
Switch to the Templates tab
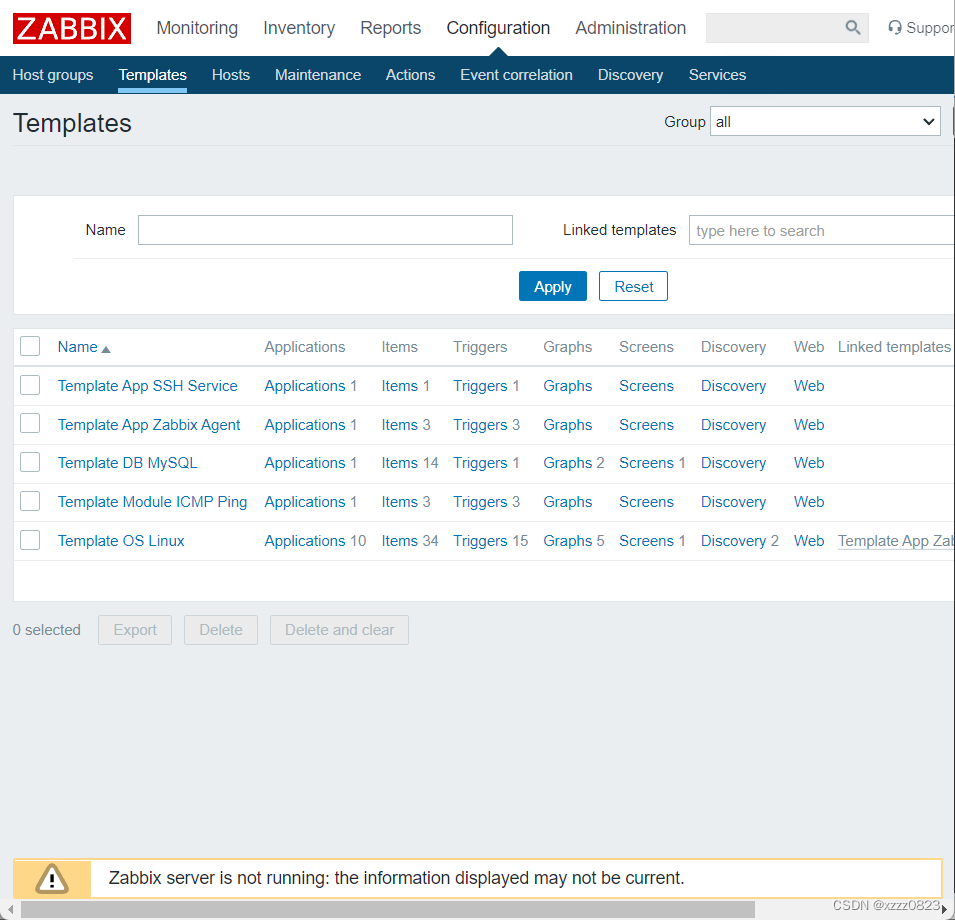(x=152, y=75)
